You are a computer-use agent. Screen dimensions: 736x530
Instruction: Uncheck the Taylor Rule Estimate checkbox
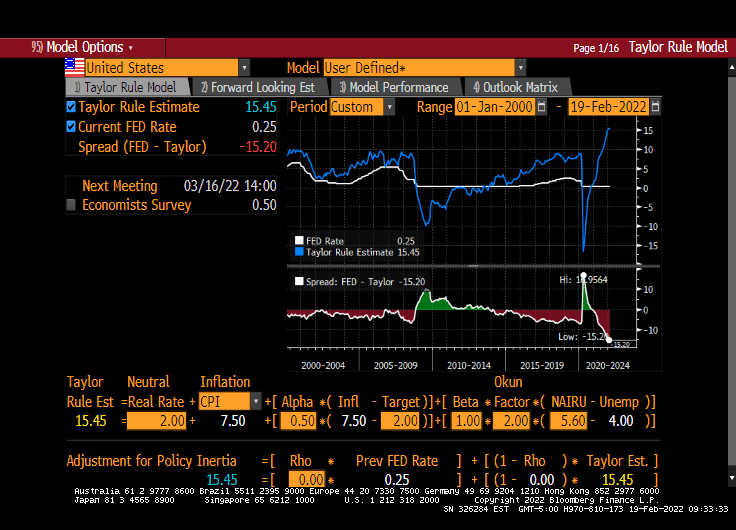tap(71, 107)
